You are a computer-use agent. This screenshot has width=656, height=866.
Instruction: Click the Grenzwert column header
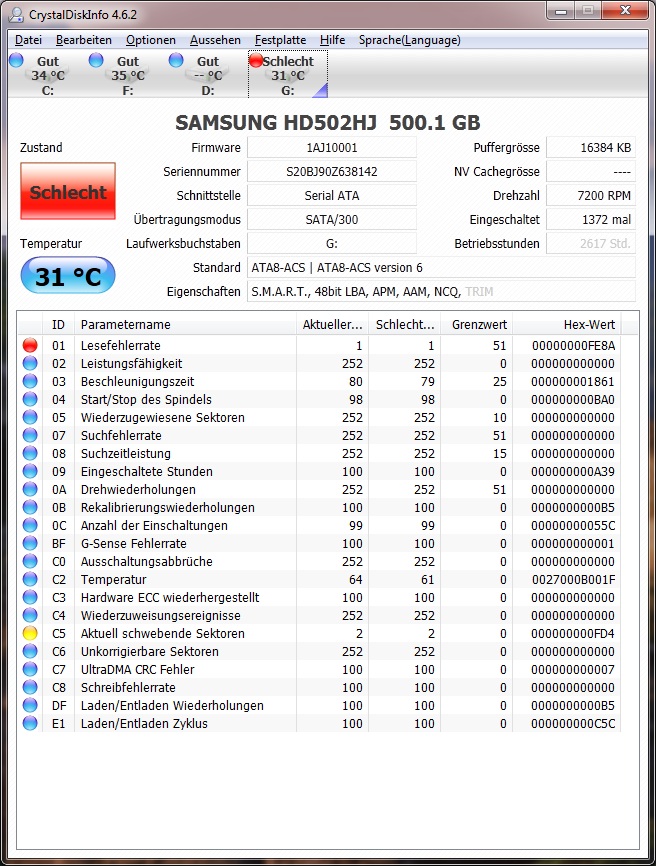(x=477, y=325)
